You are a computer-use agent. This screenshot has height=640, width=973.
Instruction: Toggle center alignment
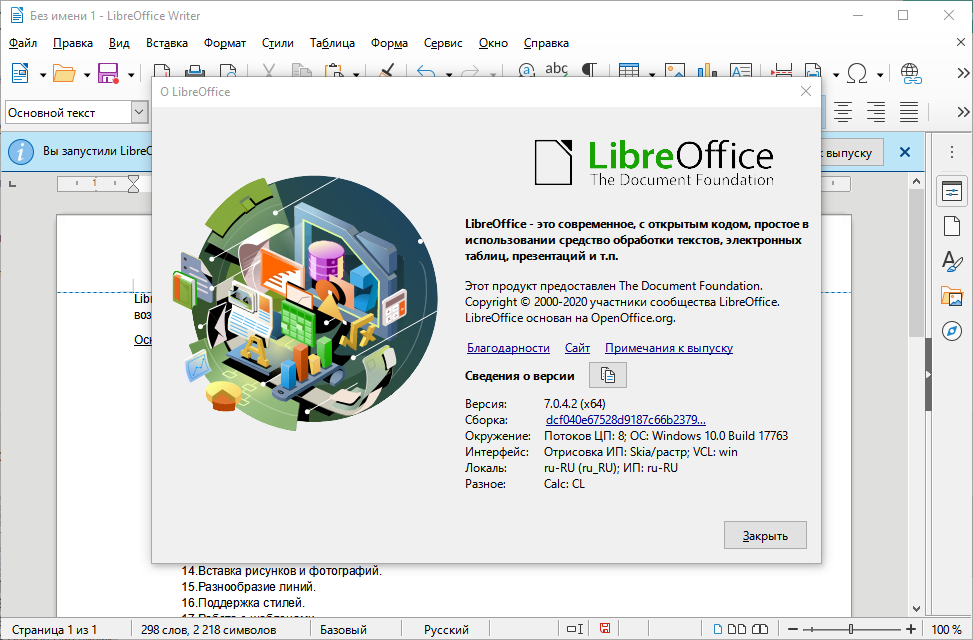tap(842, 112)
